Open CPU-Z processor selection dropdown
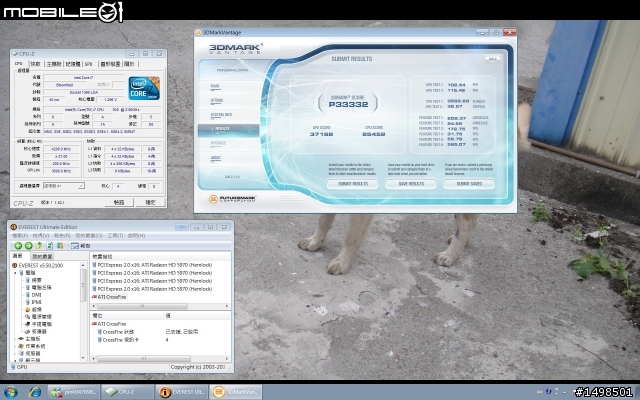 pos(64,186)
